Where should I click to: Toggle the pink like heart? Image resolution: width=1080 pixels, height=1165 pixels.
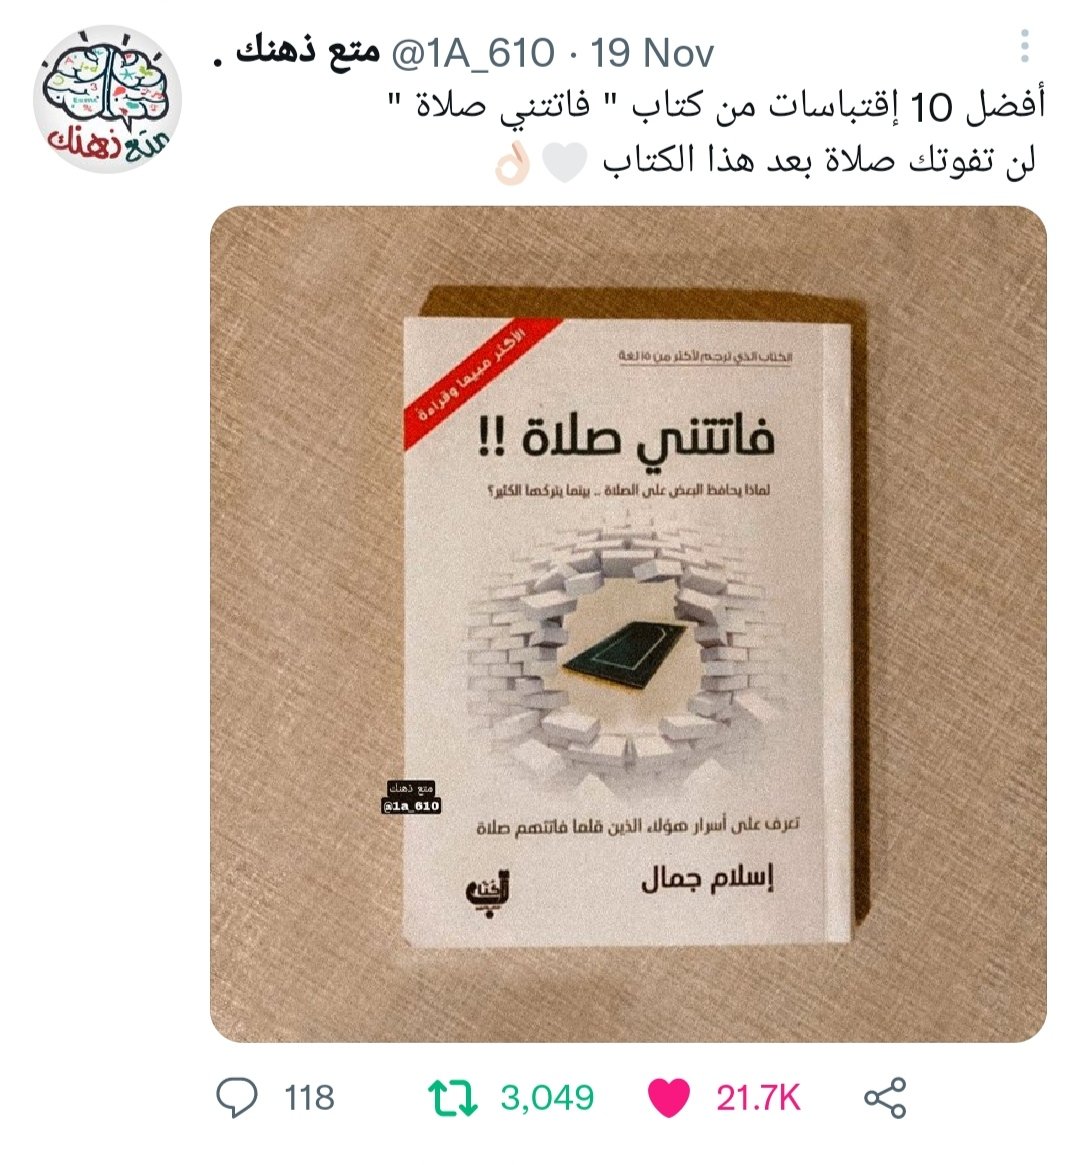(669, 1098)
